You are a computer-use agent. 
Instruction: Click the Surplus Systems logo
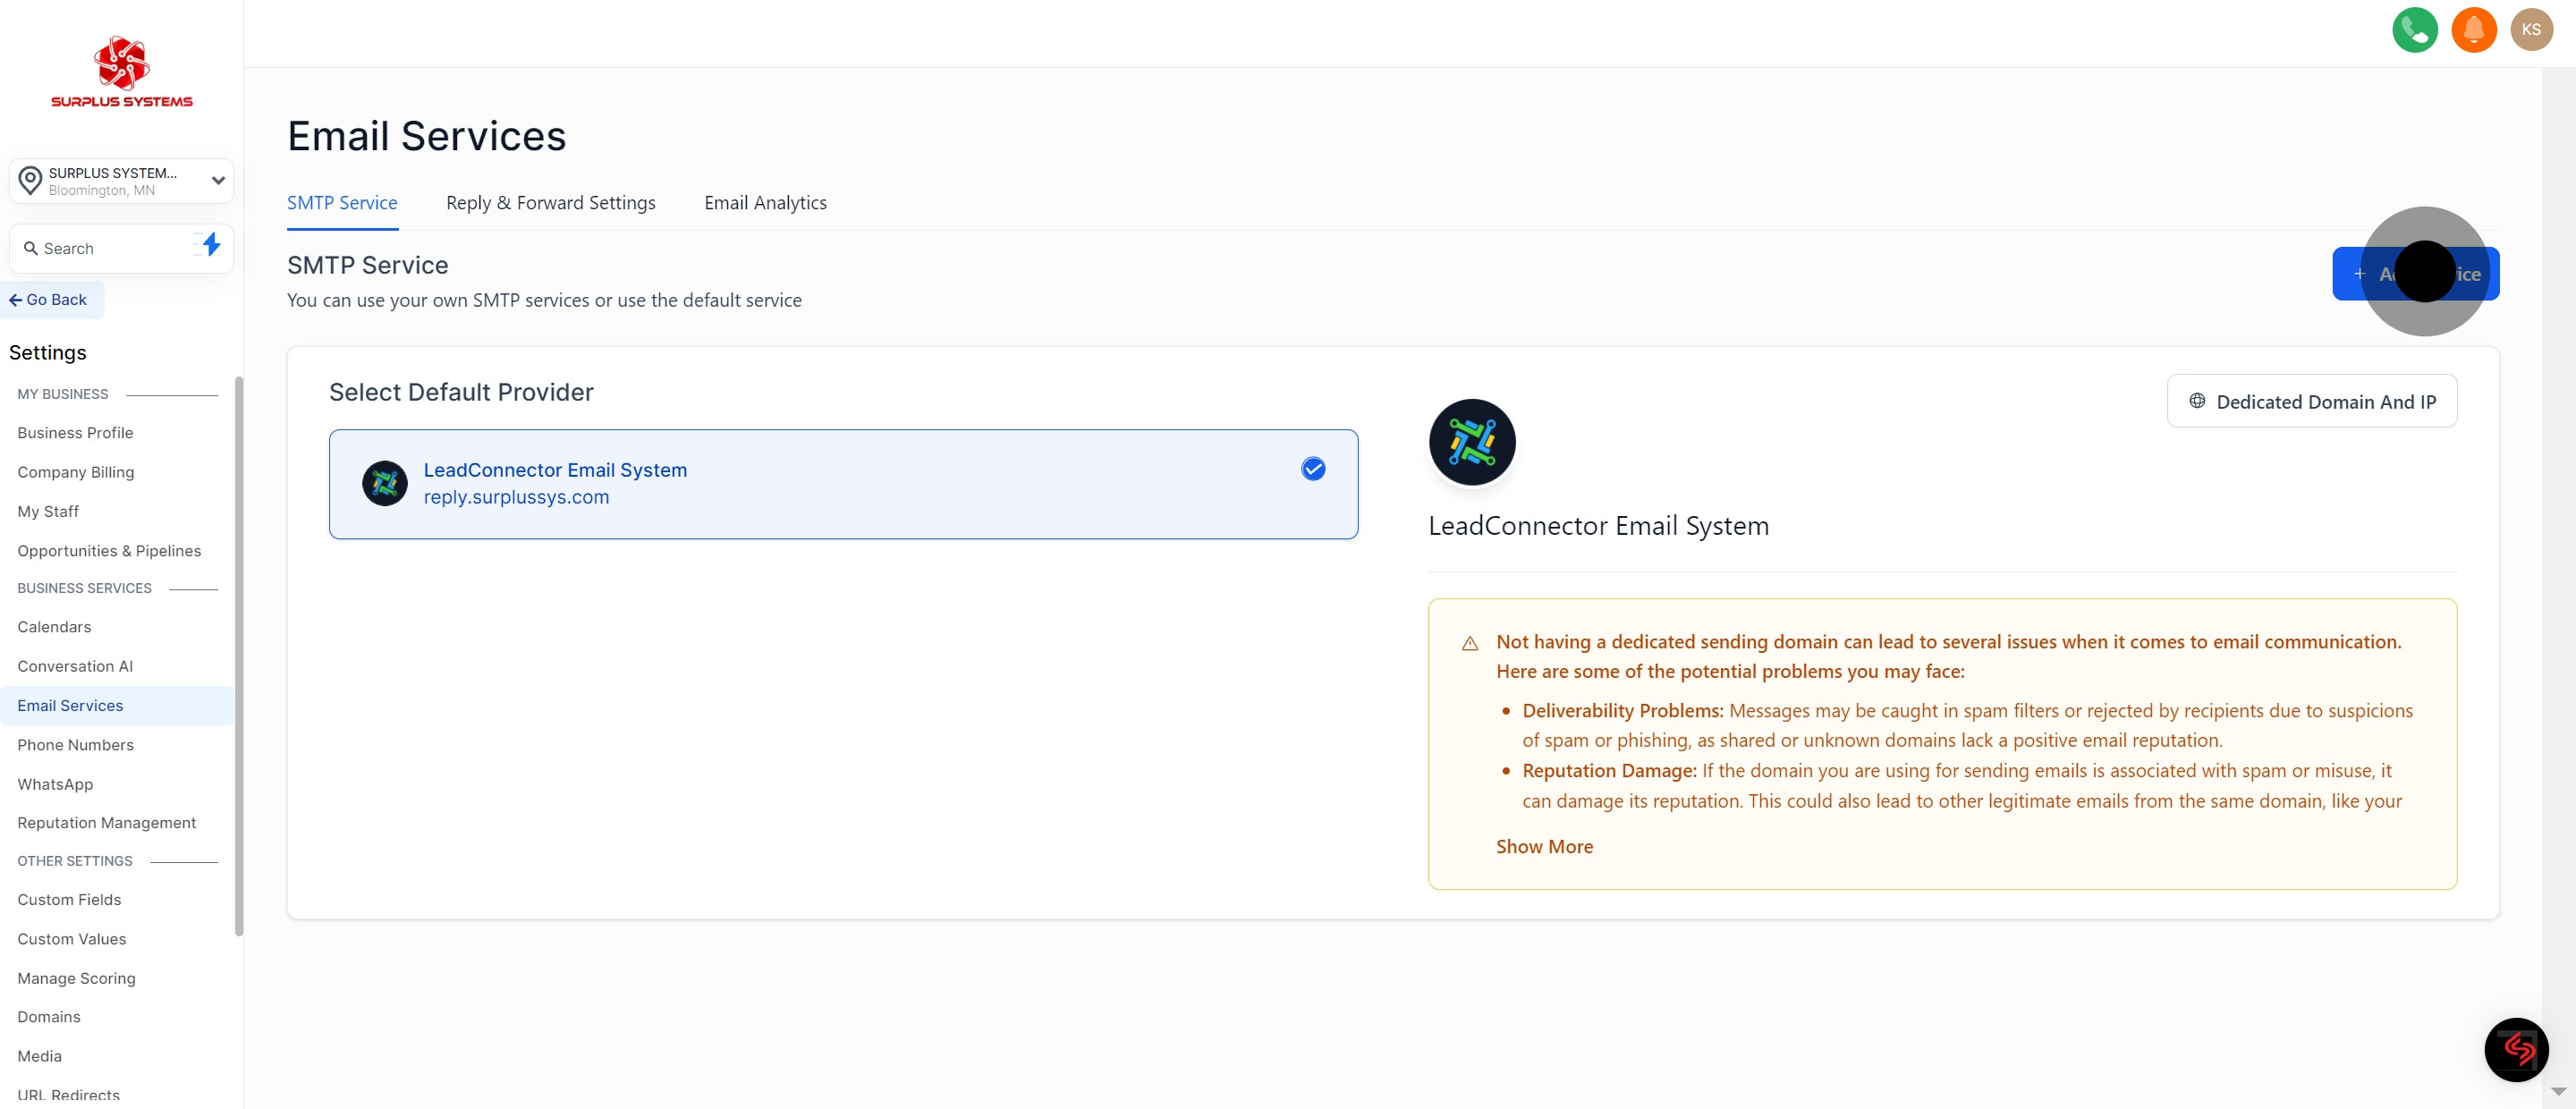(x=120, y=69)
